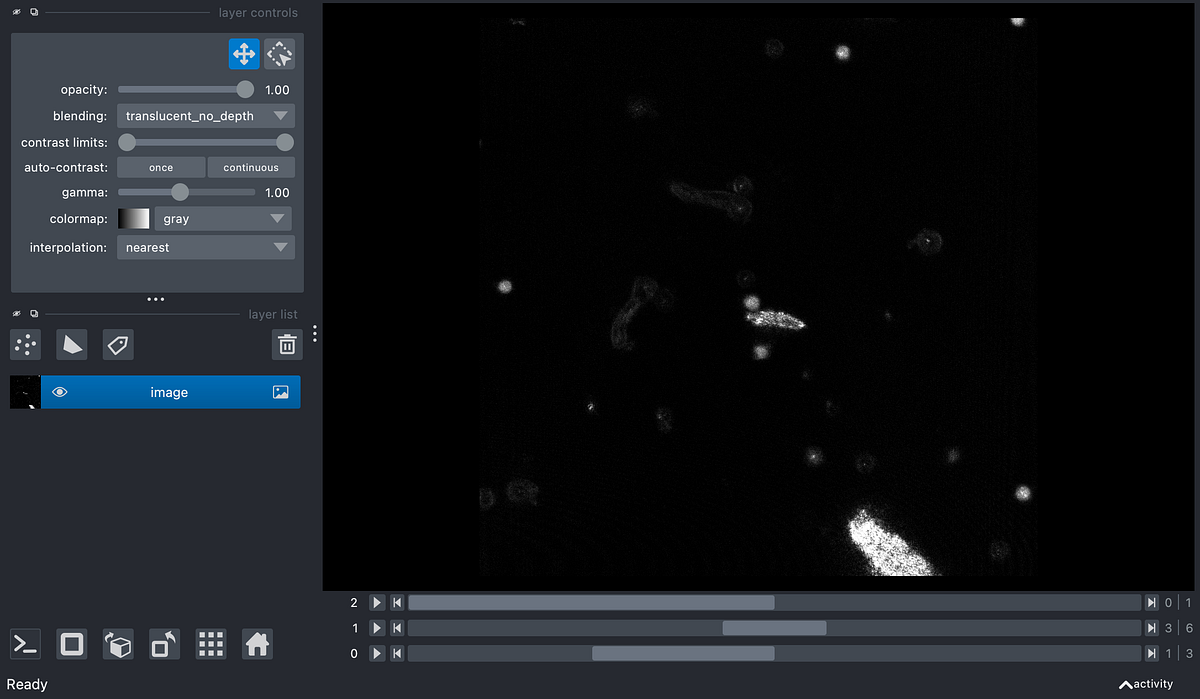The image size is (1200, 699).
Task: Play animation along axis 1
Action: click(x=376, y=627)
